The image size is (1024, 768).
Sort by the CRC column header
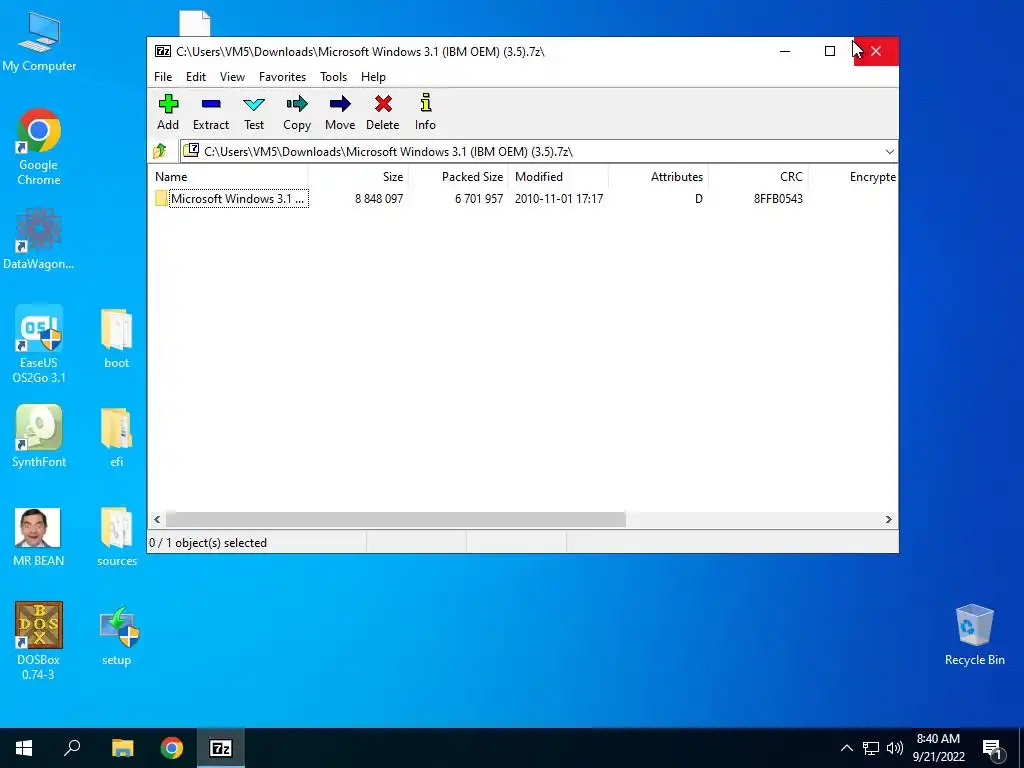[759, 177]
